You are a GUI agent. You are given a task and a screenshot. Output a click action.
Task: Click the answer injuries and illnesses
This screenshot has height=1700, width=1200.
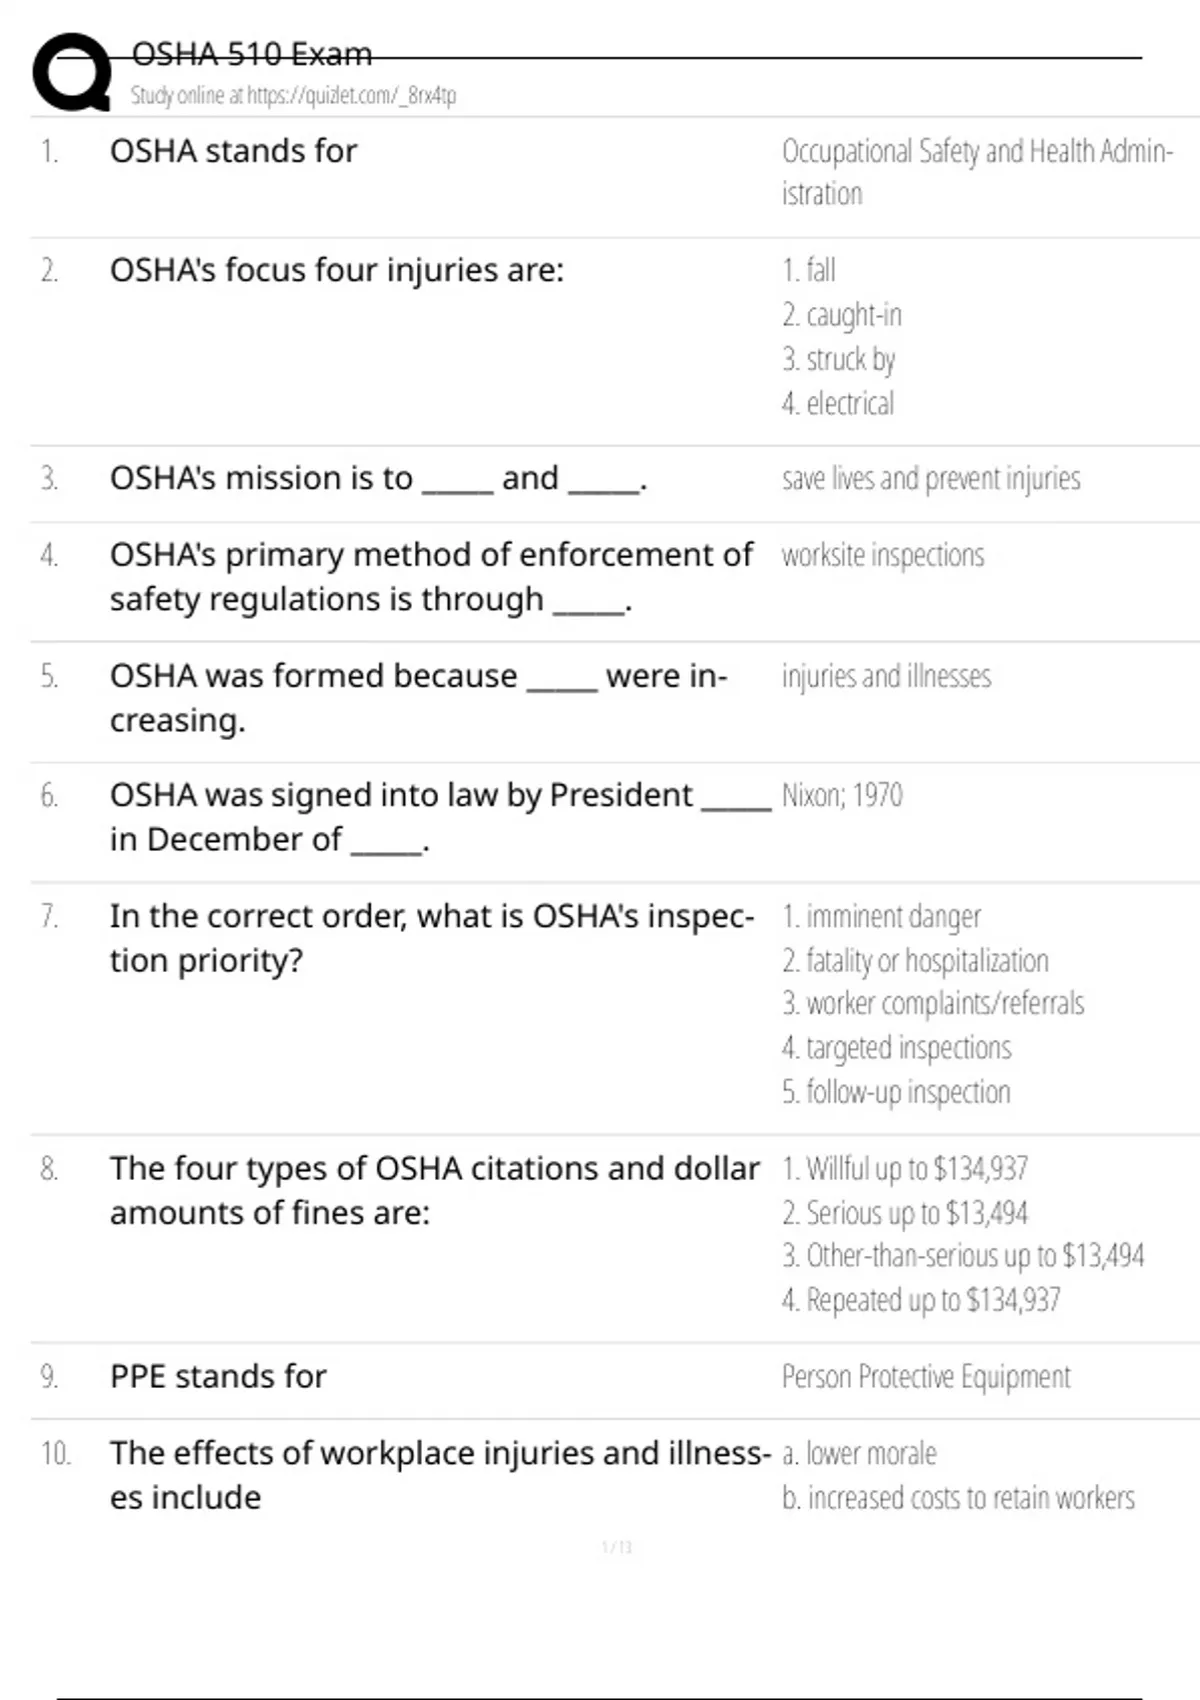(886, 676)
